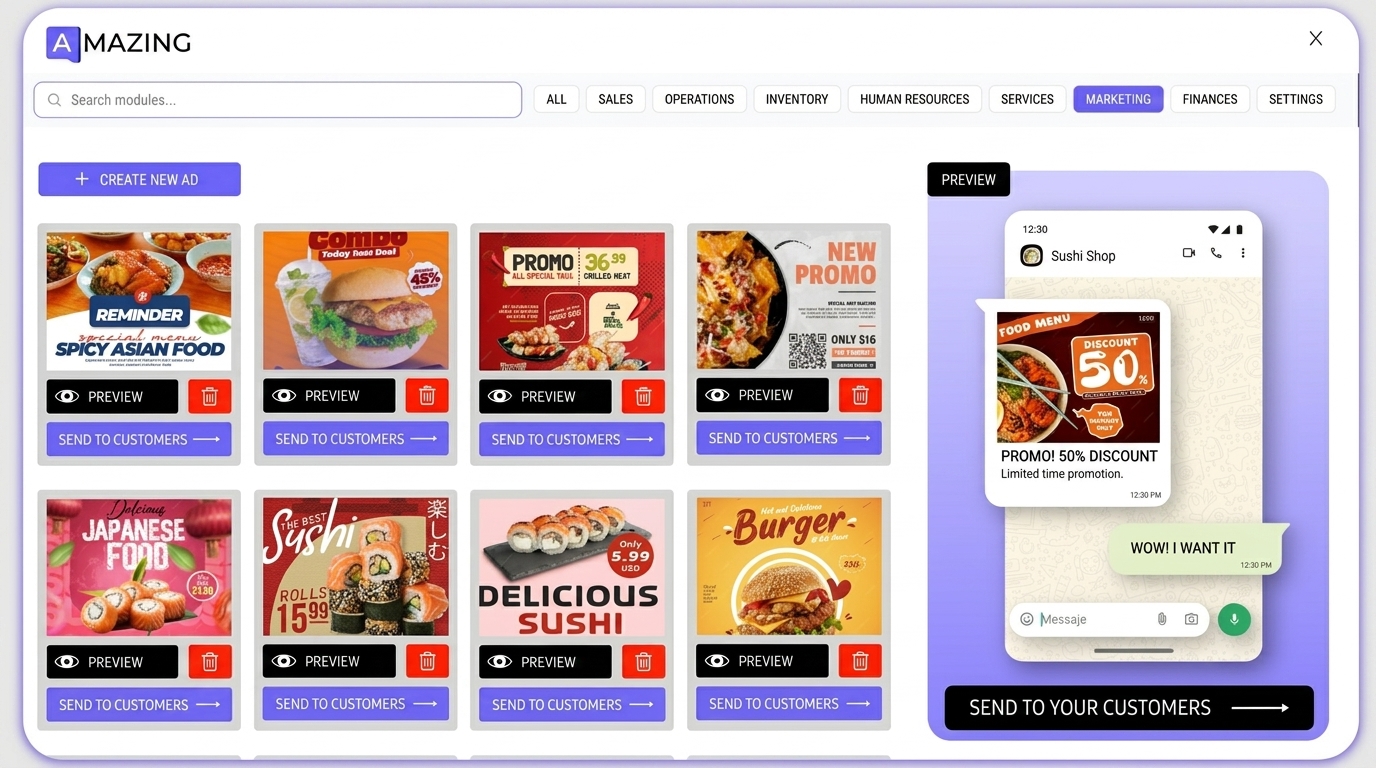
Task: Go to the INVENTORY tab
Action: click(x=797, y=99)
